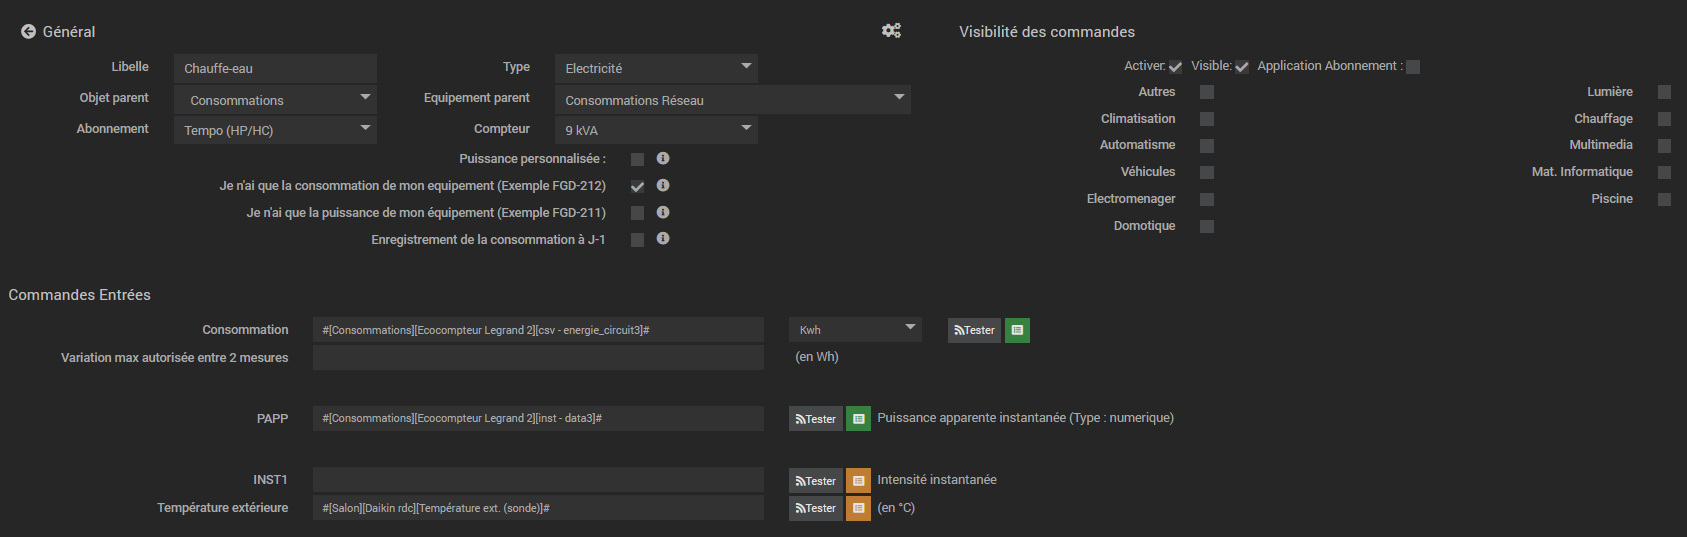Open the Compteur dropdown set to 9 kVA

pos(656,130)
